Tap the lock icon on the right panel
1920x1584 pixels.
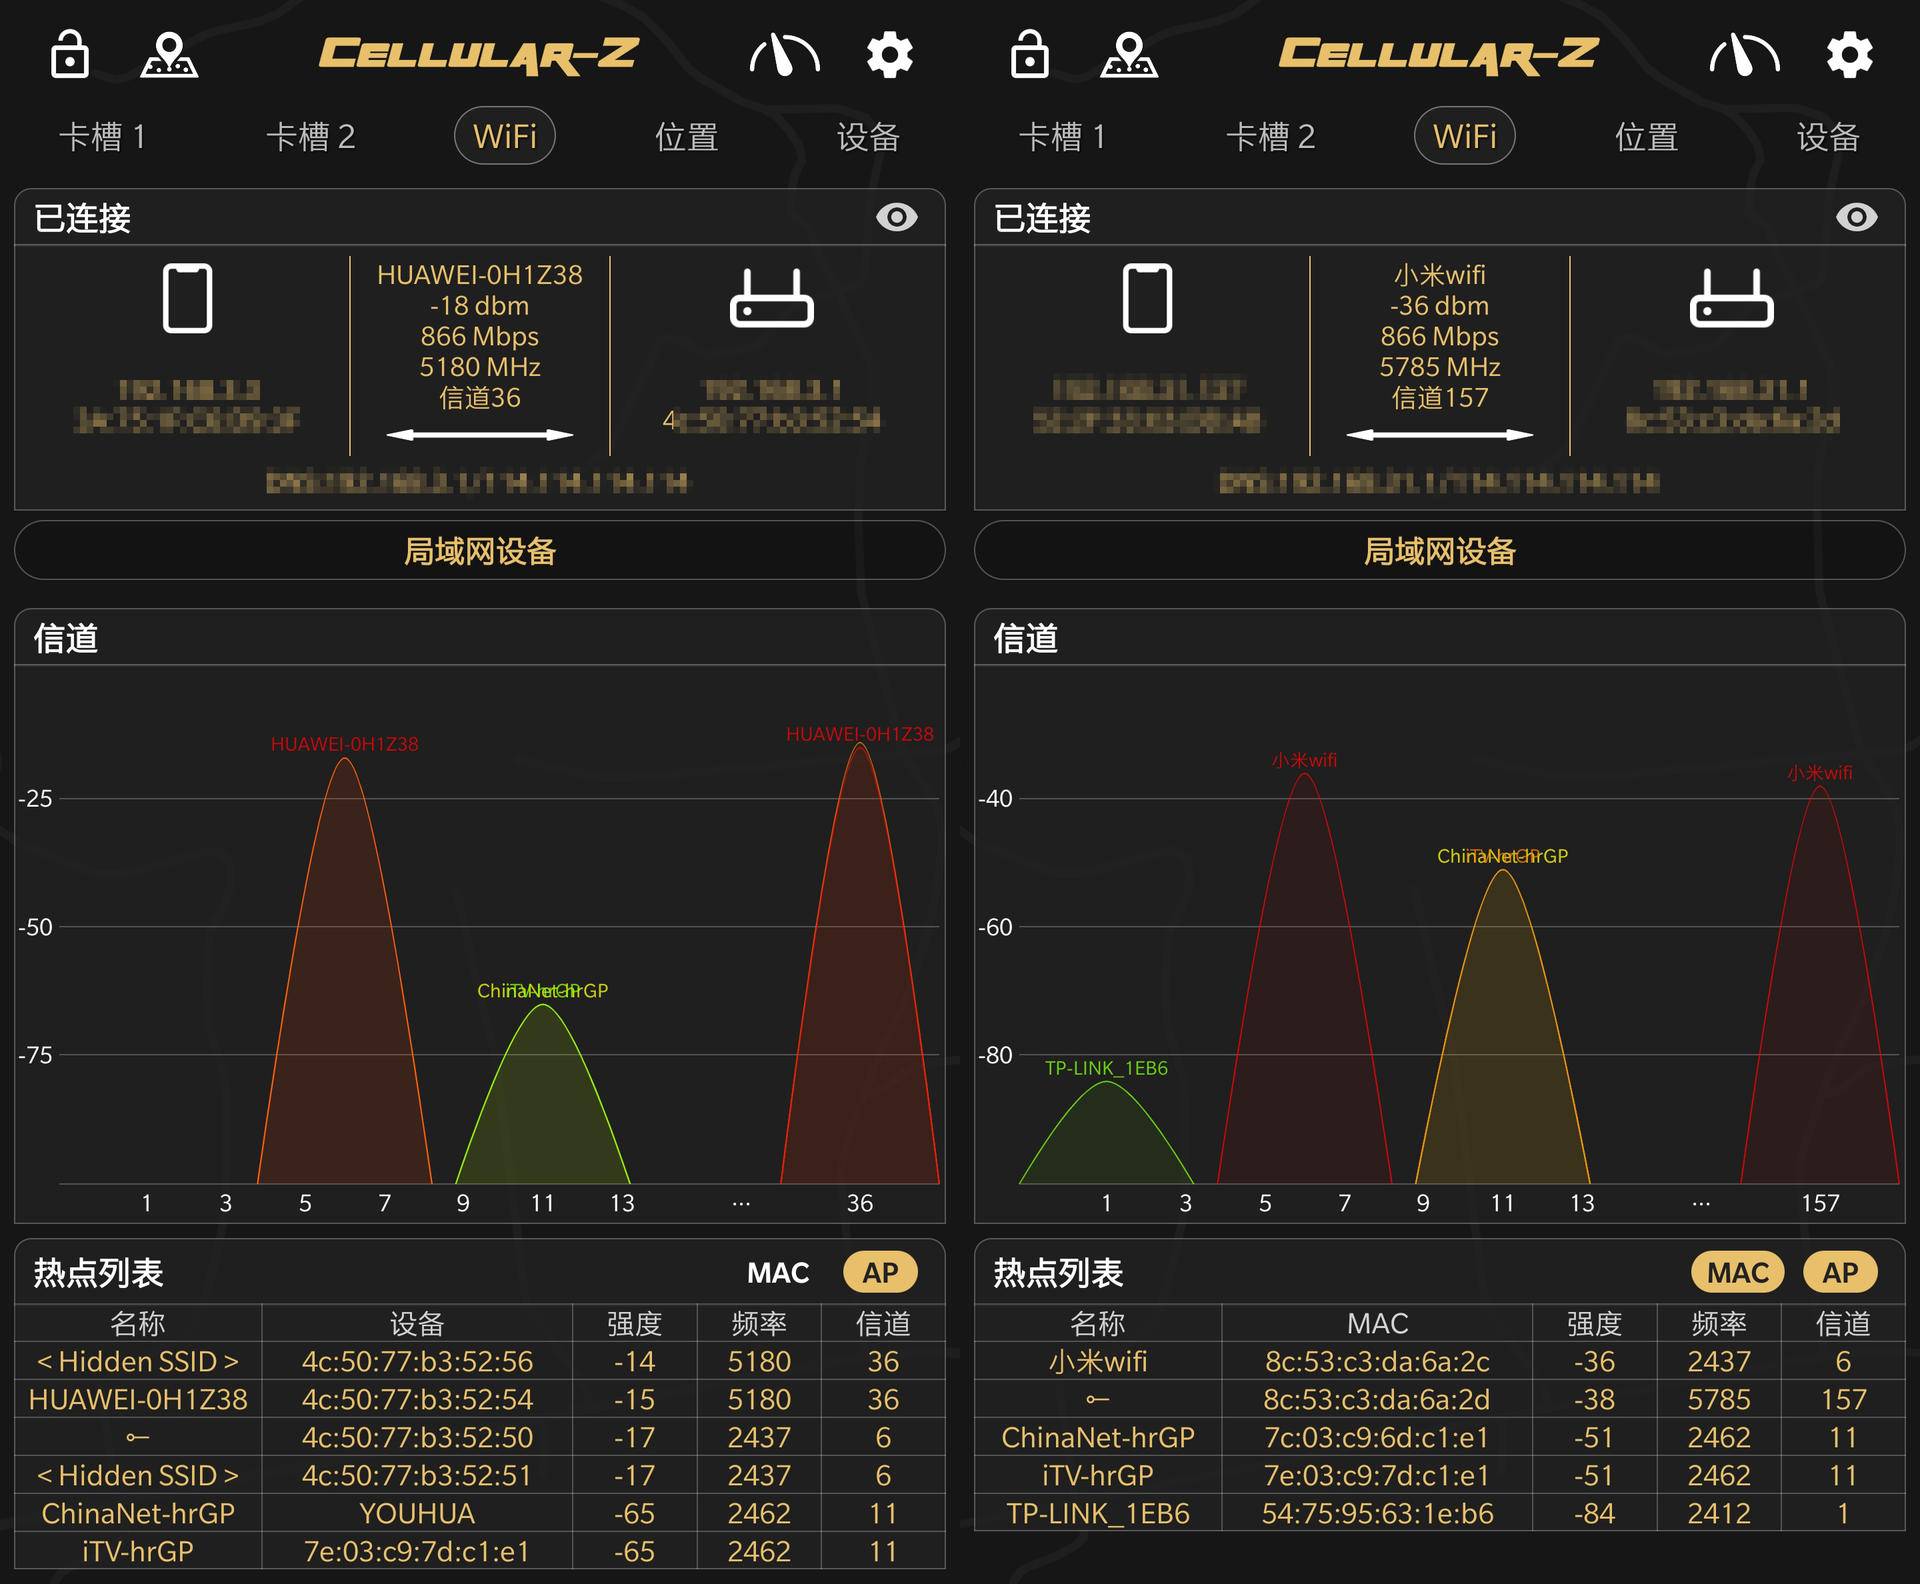pos(1028,55)
